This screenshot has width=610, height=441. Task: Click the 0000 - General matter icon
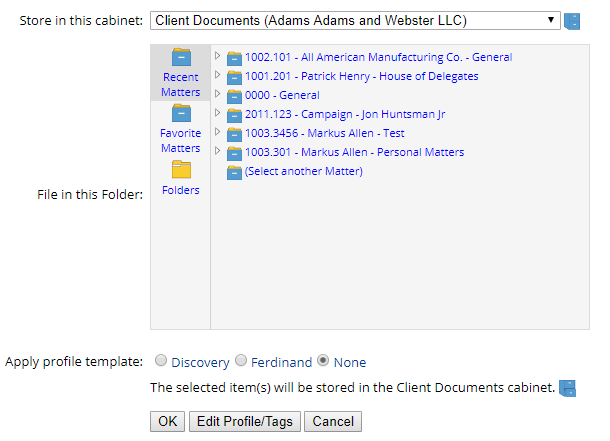[235, 96]
